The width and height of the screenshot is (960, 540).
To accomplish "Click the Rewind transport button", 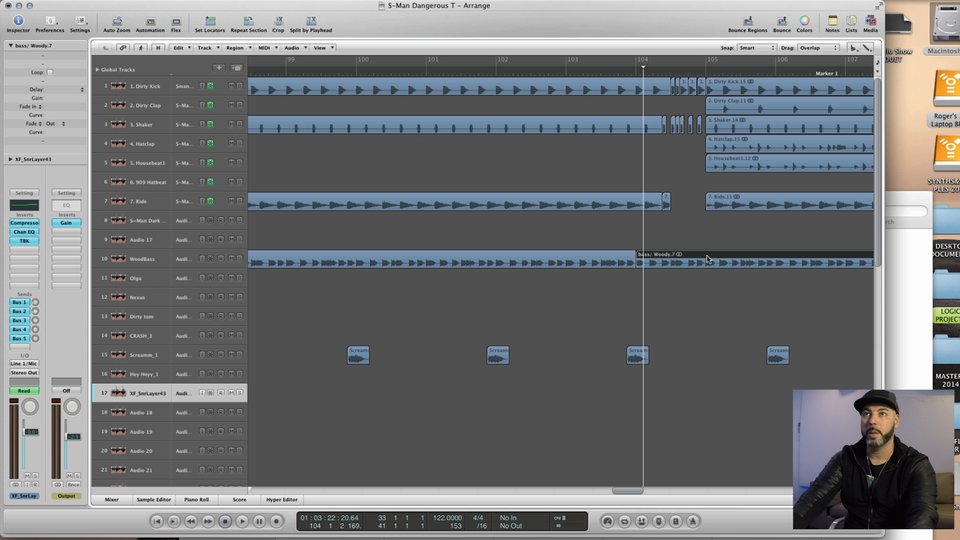I will [191, 521].
